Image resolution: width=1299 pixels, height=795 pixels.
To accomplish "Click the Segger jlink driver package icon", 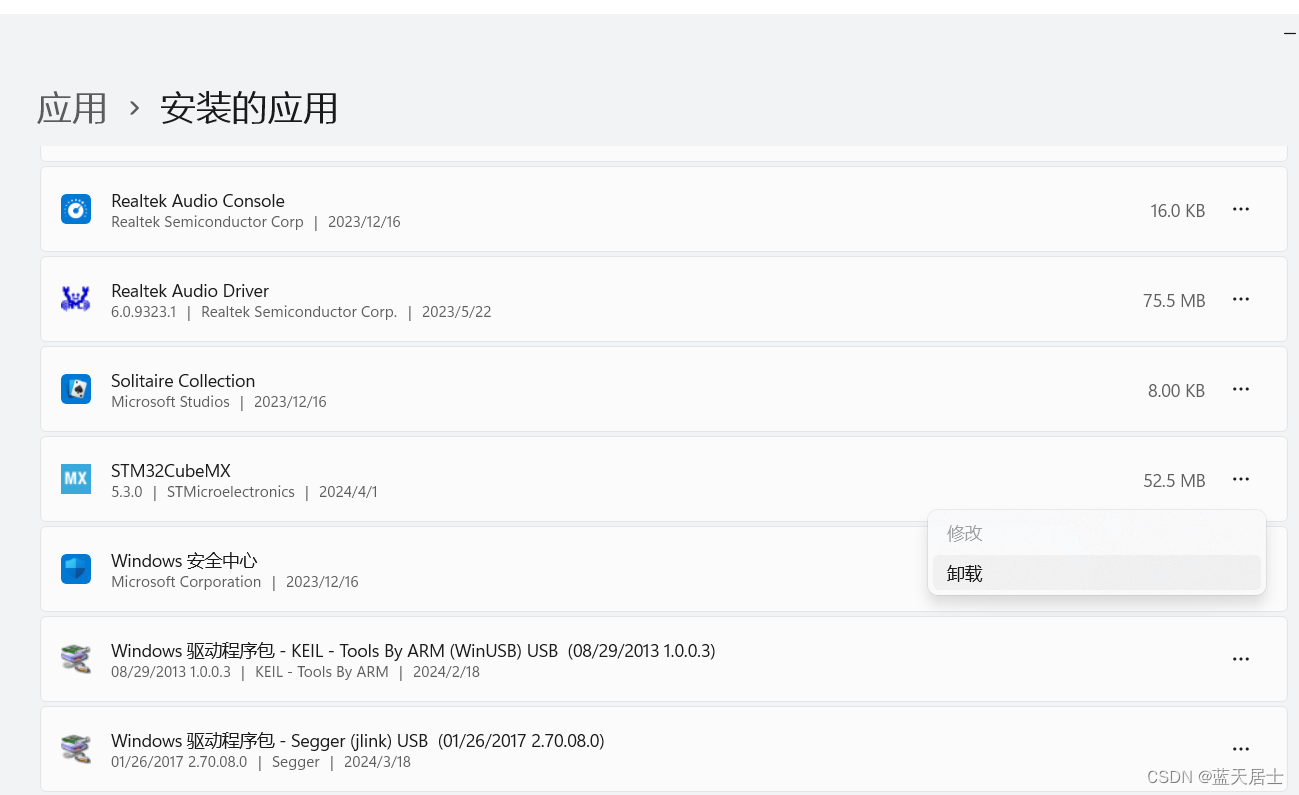I will [x=76, y=749].
